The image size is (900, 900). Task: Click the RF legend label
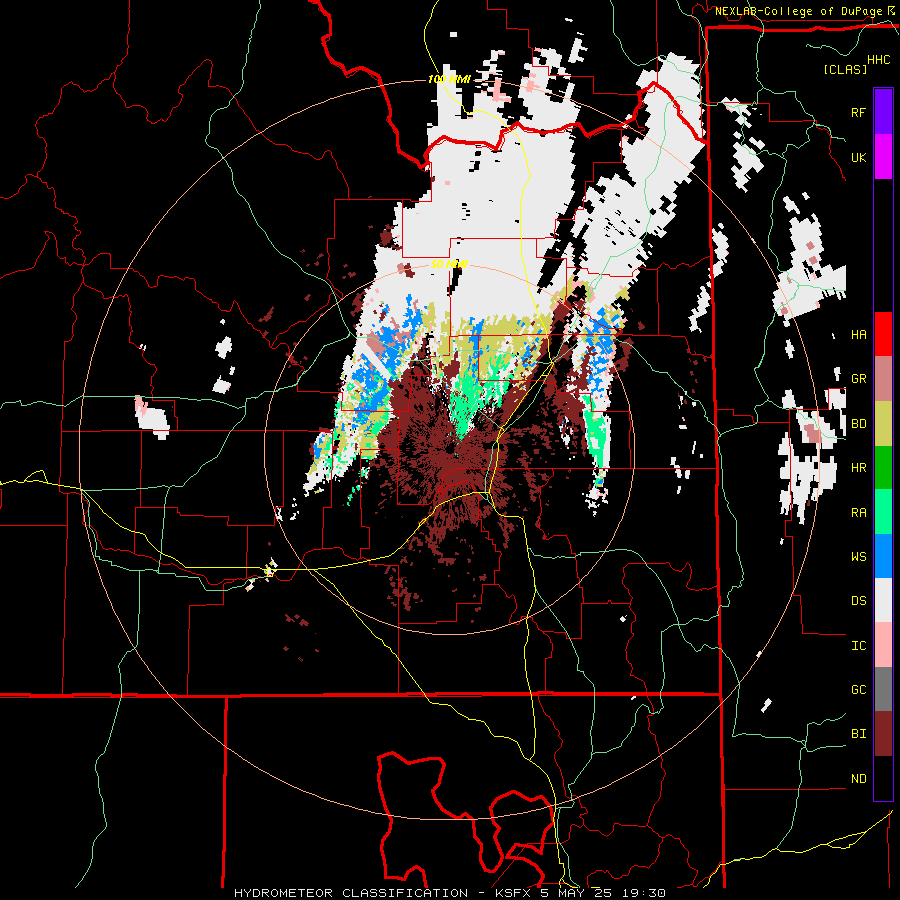(x=858, y=113)
